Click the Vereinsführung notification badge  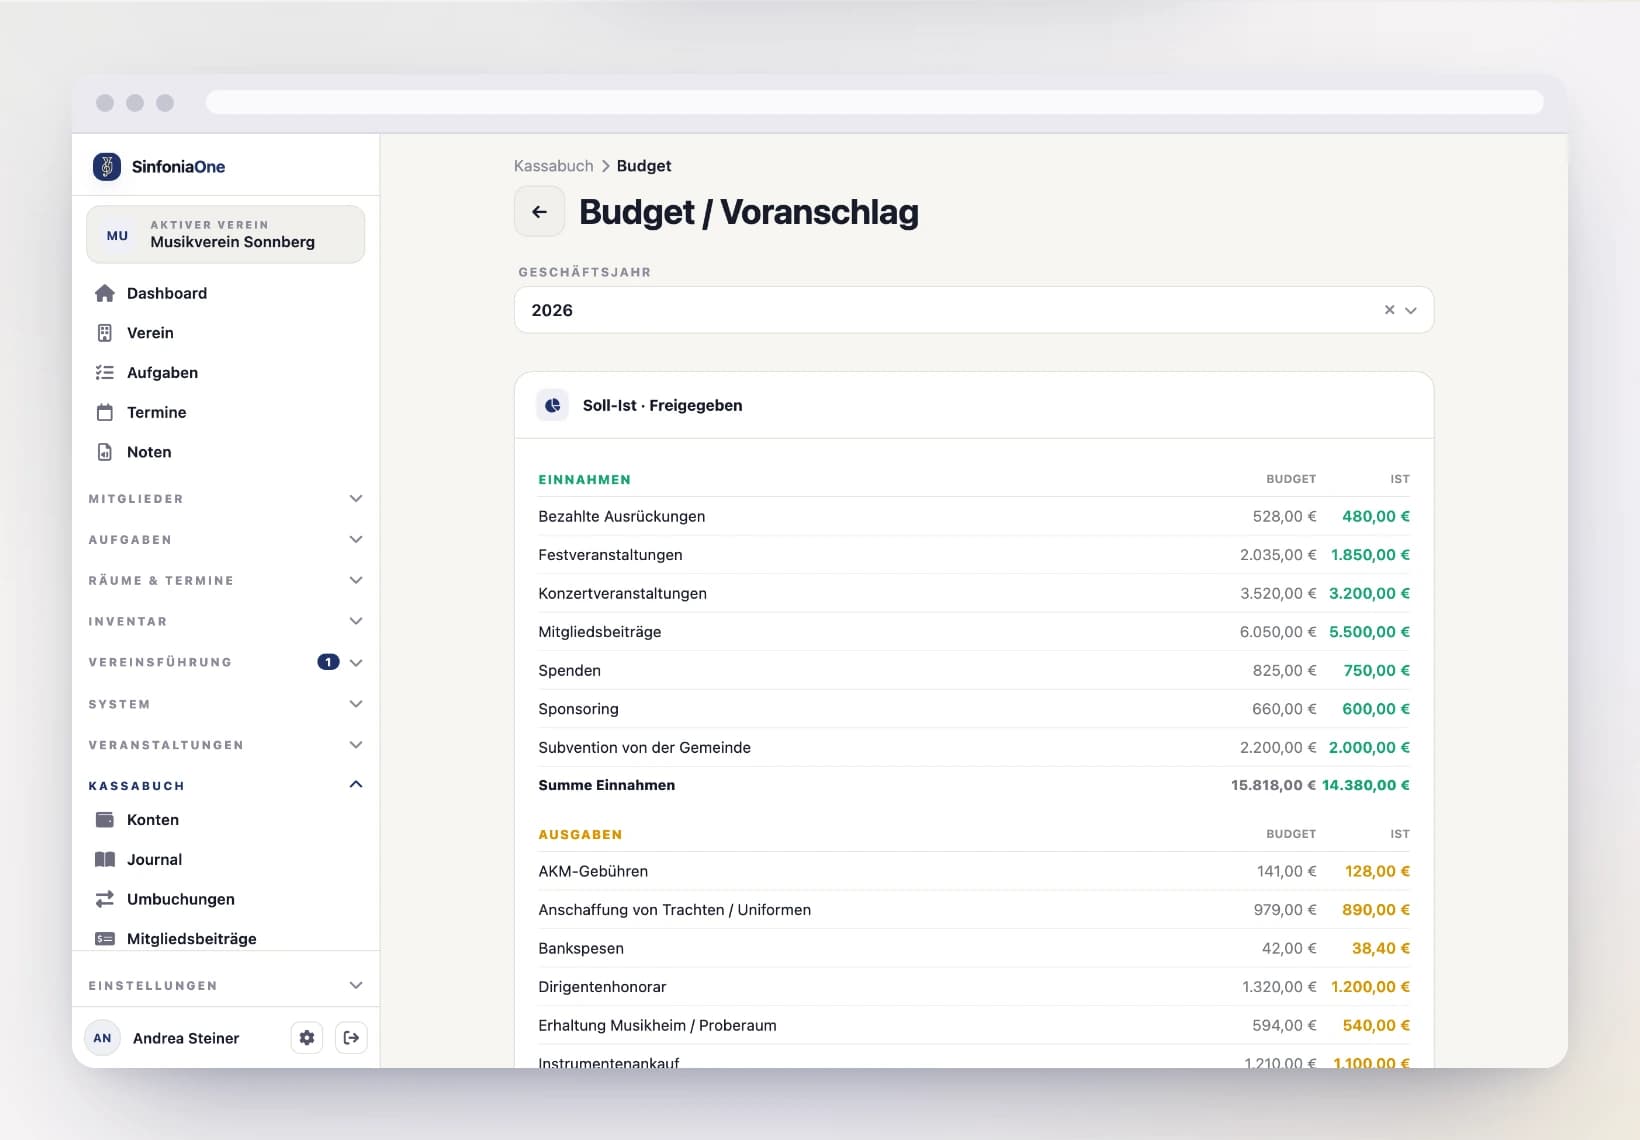(328, 662)
